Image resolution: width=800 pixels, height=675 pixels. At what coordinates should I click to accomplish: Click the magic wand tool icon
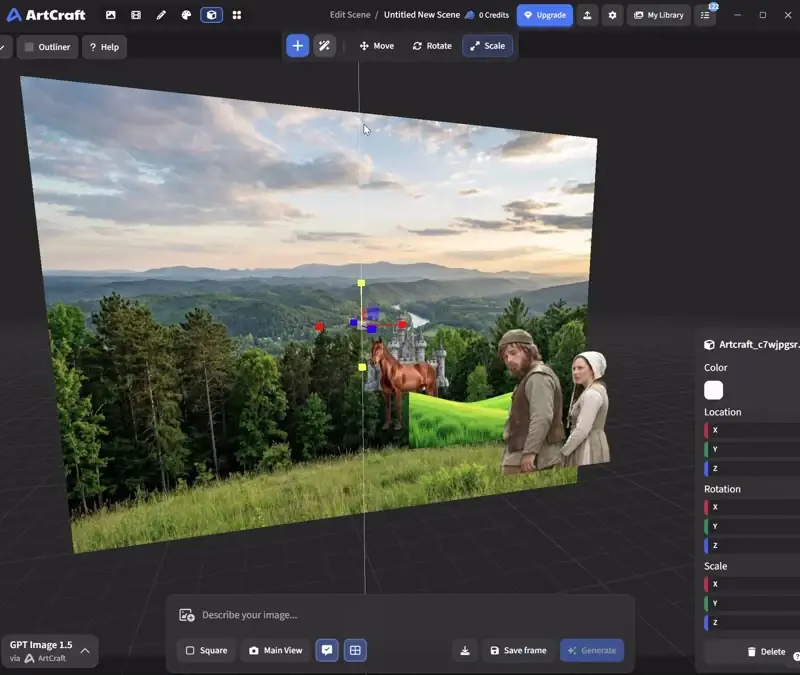tap(324, 46)
